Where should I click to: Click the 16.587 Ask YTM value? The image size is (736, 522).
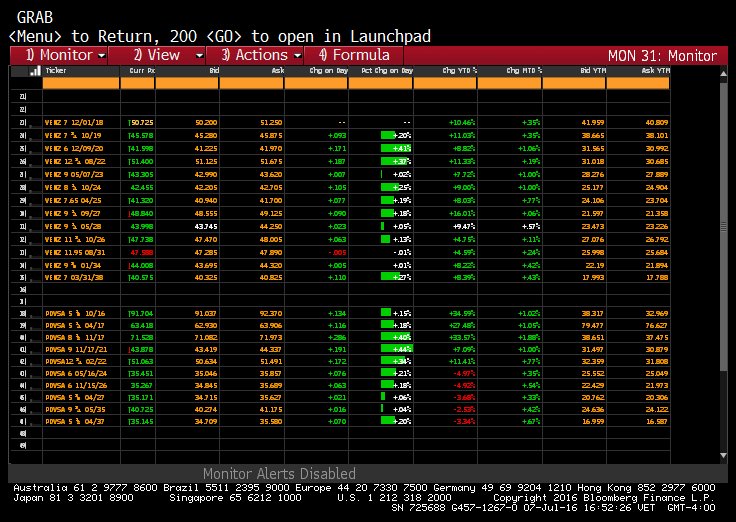[x=657, y=422]
